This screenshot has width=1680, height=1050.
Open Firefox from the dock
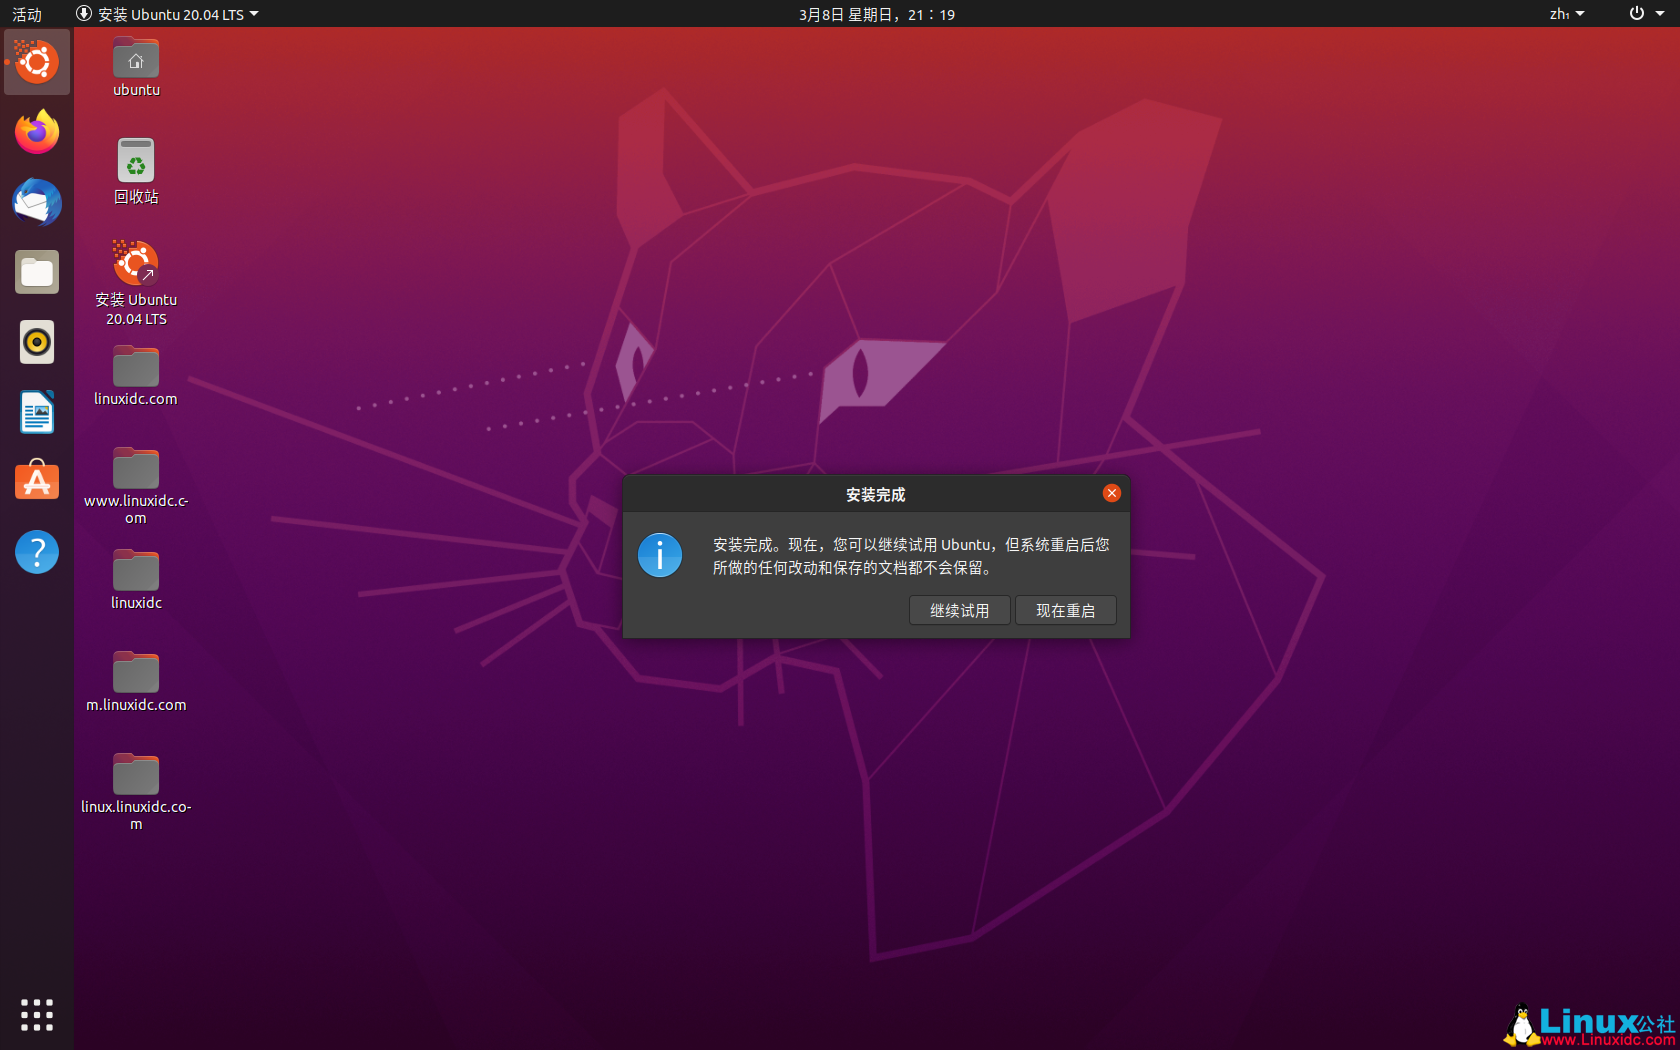(x=36, y=131)
